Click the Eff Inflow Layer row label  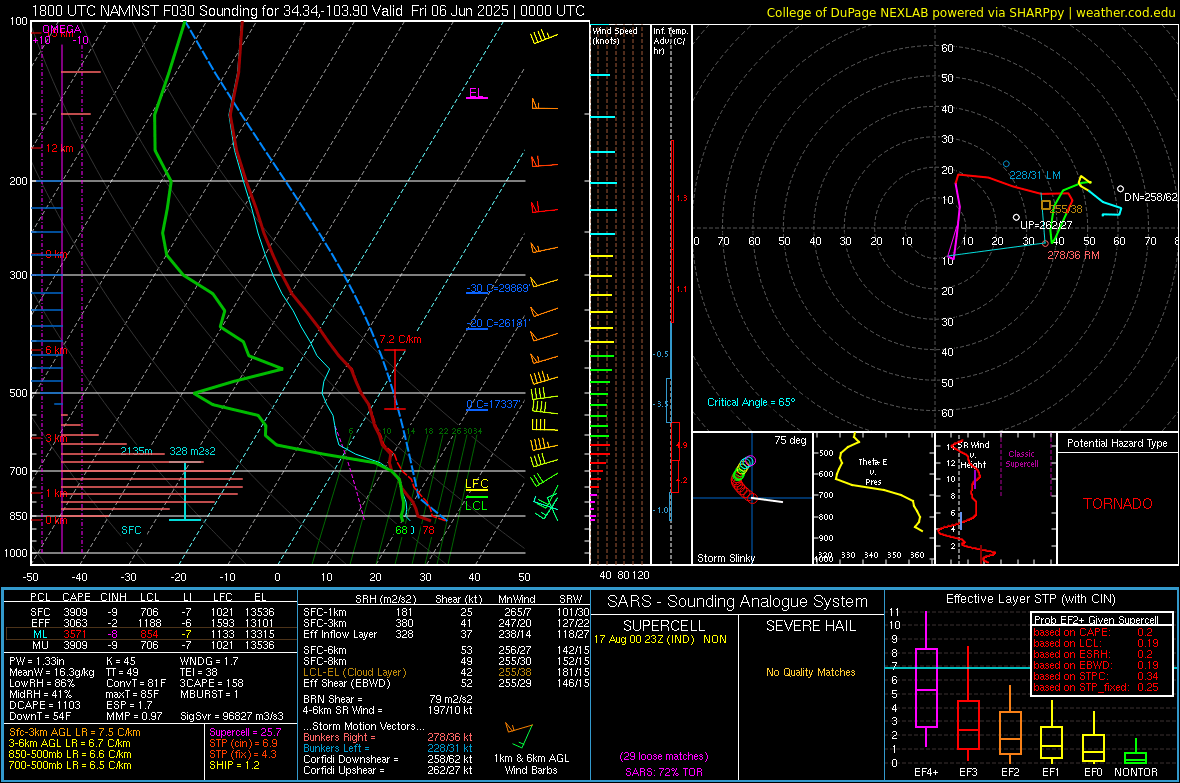[x=340, y=634]
